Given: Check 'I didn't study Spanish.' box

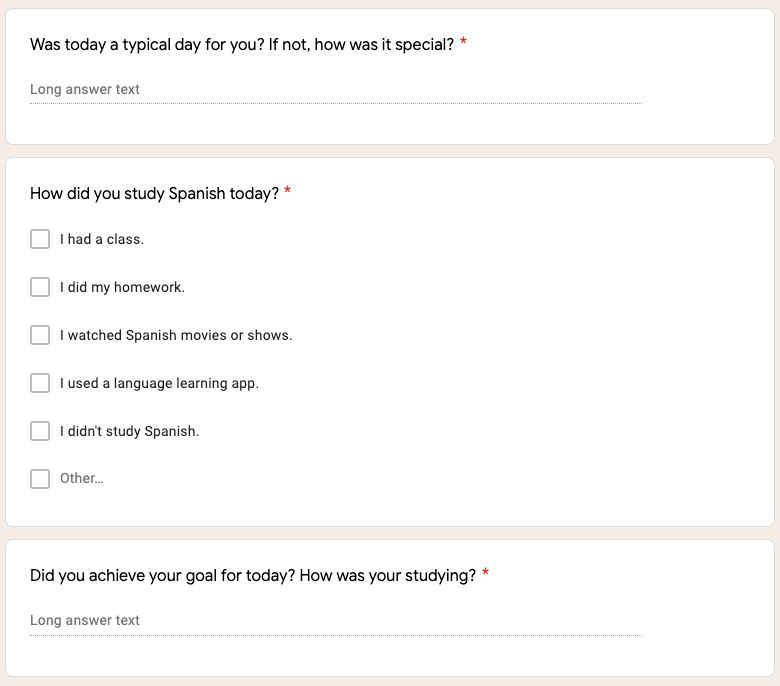Looking at the screenshot, I should tap(40, 431).
